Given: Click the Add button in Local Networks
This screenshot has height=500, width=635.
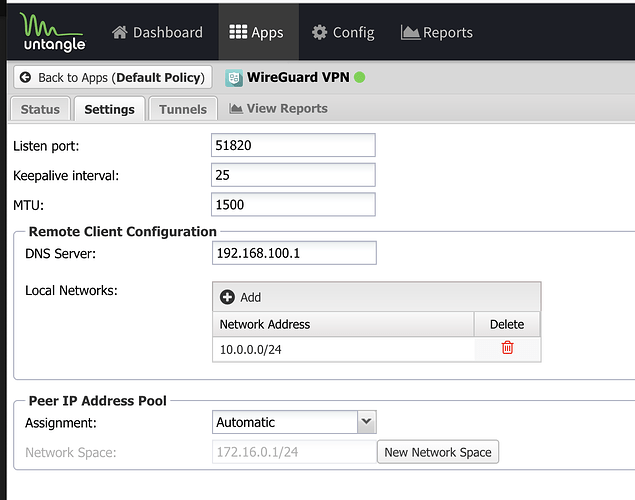Looking at the screenshot, I should pyautogui.click(x=241, y=297).
